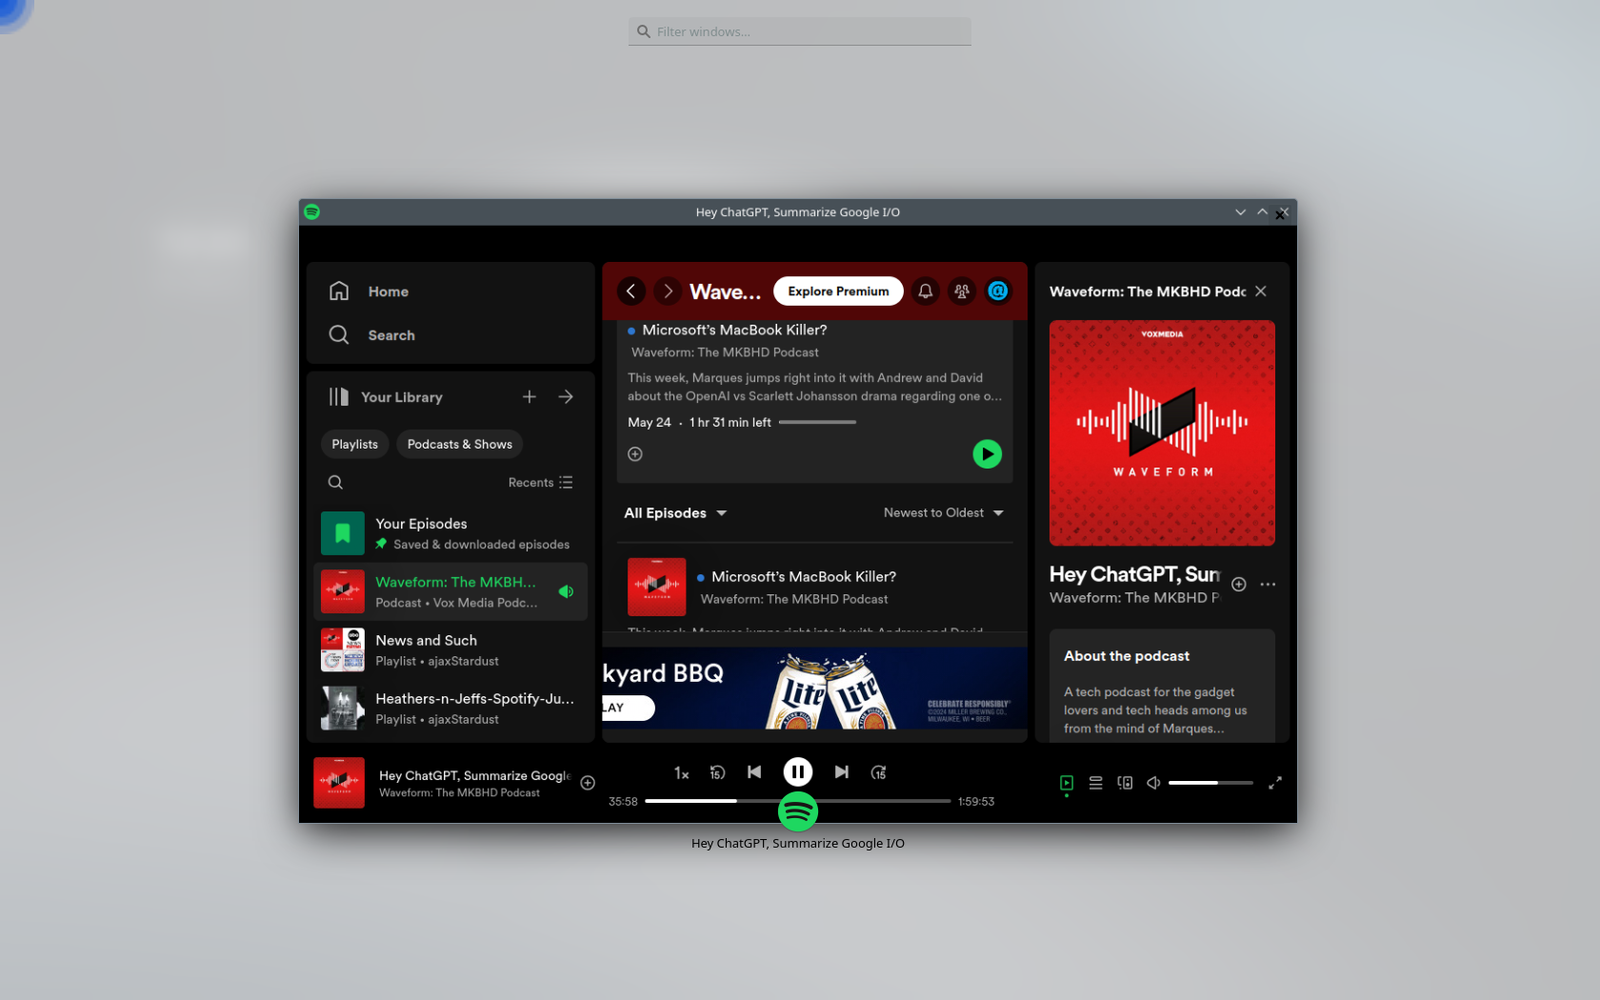Image resolution: width=1600 pixels, height=1000 pixels.
Task: Search within Your Library
Action: tap(336, 482)
